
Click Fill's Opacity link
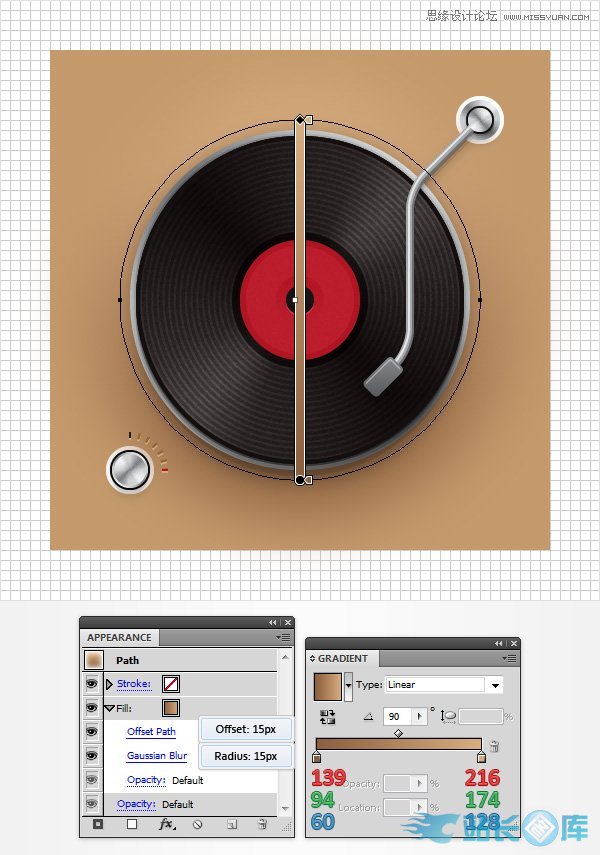tap(146, 780)
